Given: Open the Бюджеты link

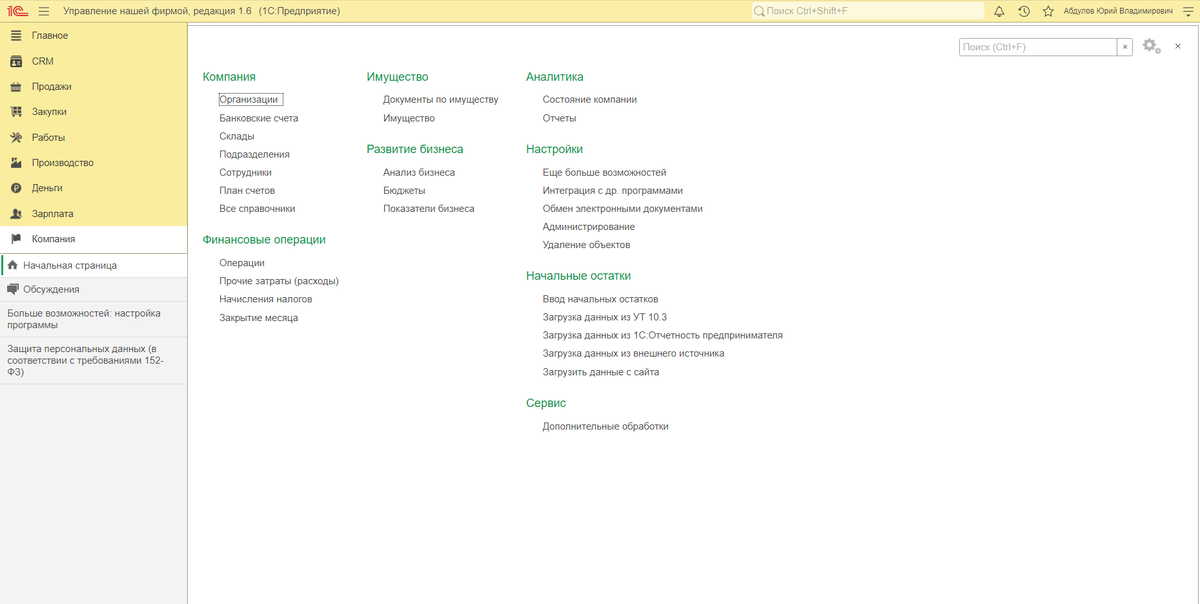Looking at the screenshot, I should pos(404,190).
